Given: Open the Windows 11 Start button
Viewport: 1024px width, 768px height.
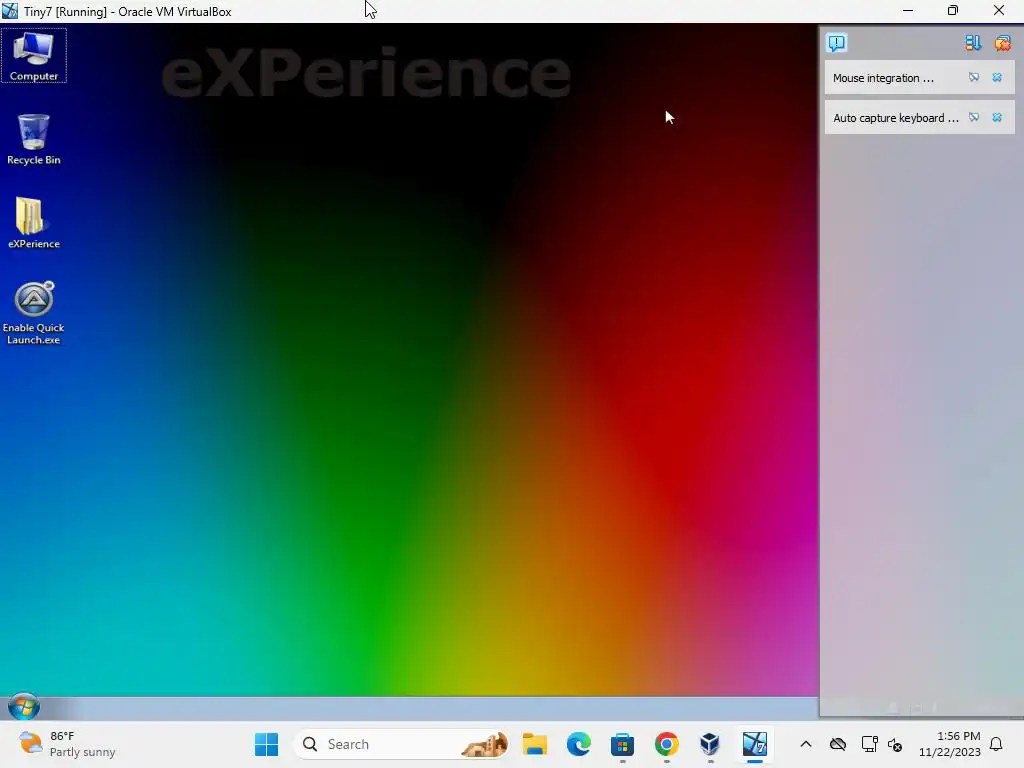Looking at the screenshot, I should [266, 744].
